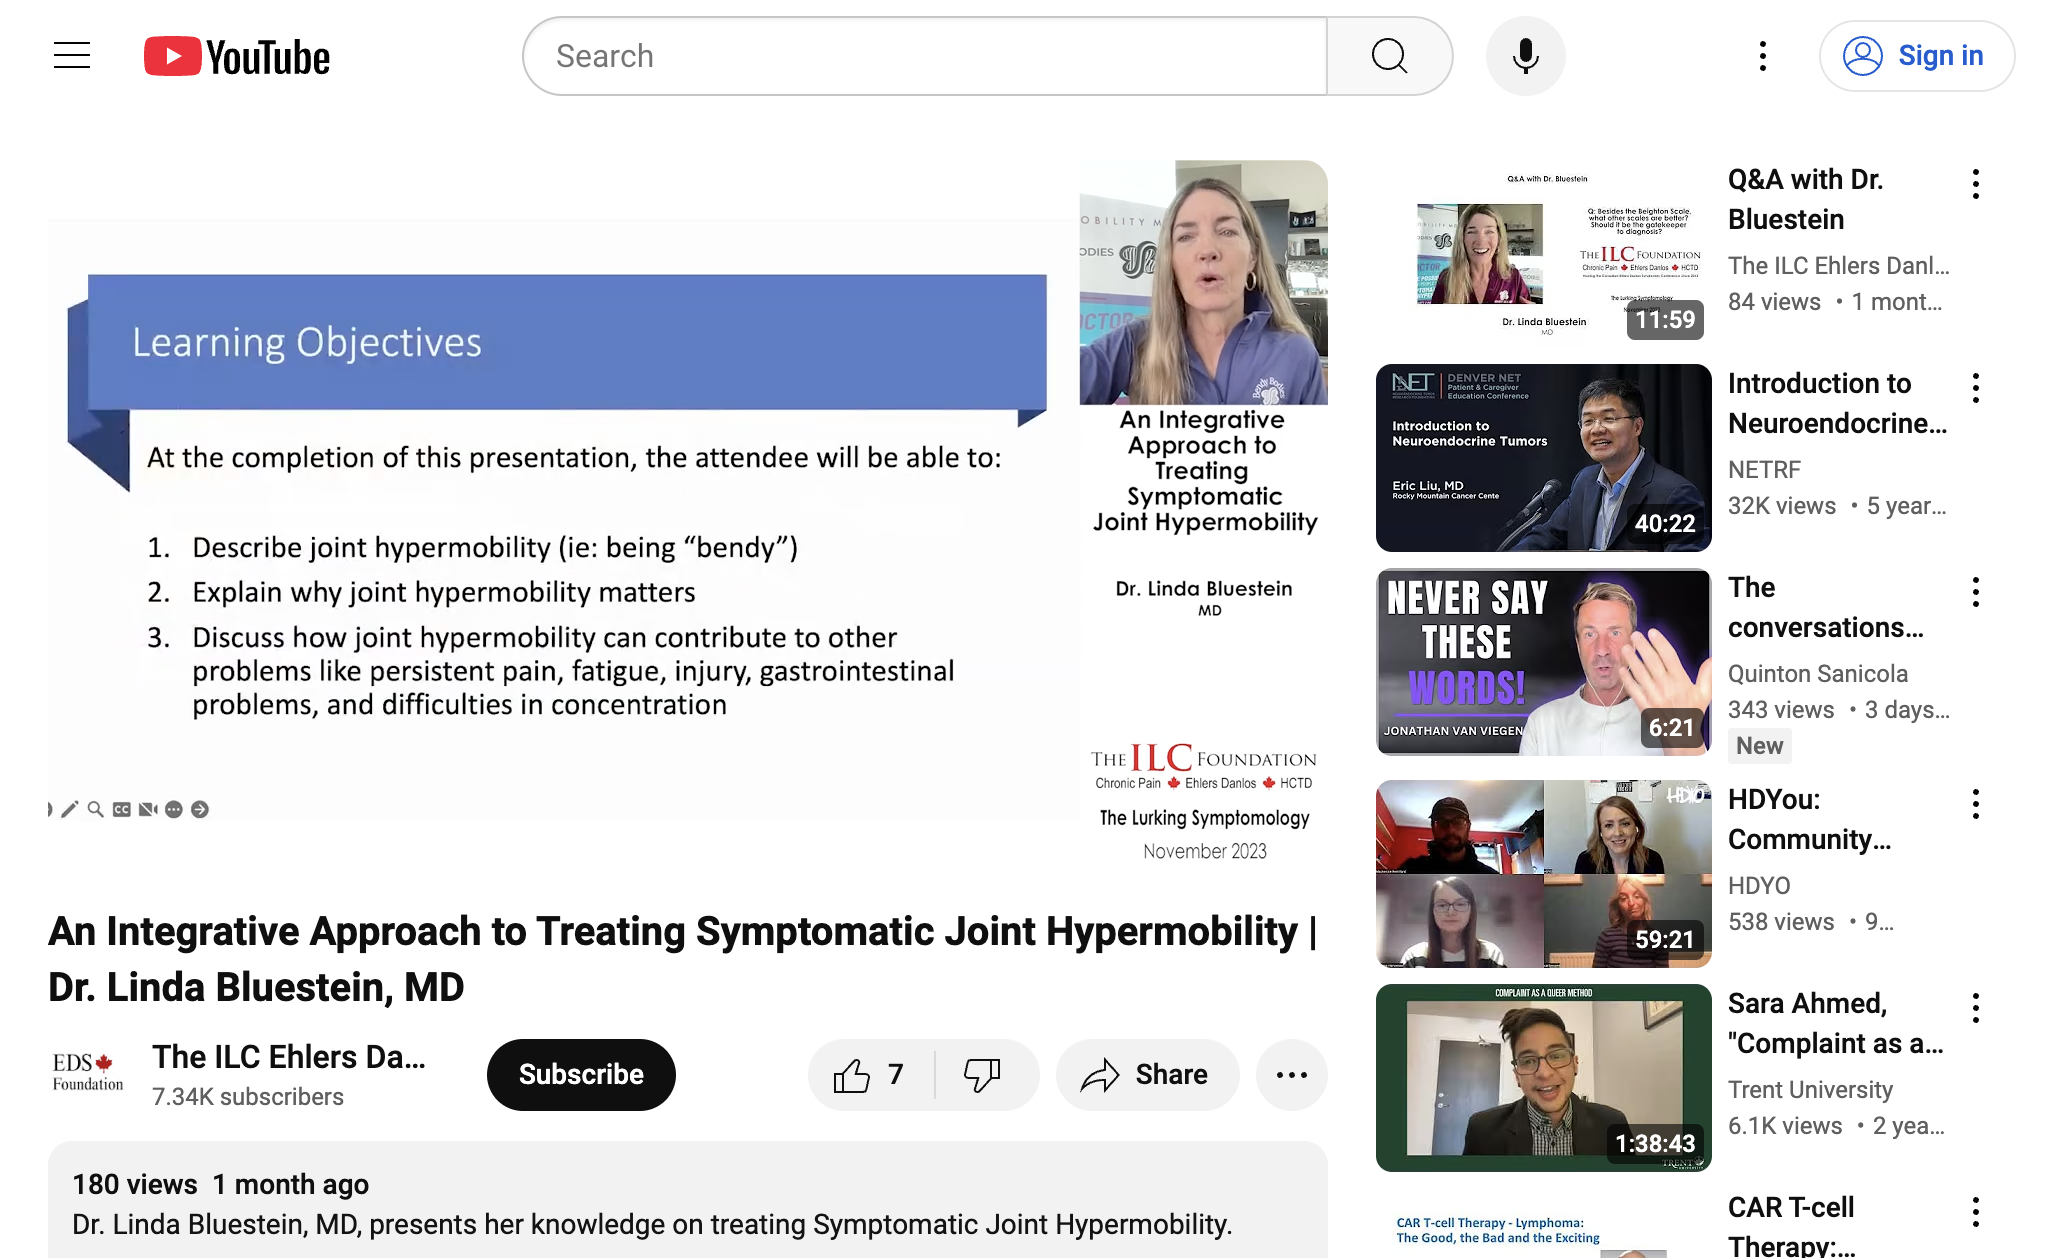Image resolution: width=2048 pixels, height=1258 pixels.
Task: Go to YouTube home via logo
Action: (x=237, y=56)
